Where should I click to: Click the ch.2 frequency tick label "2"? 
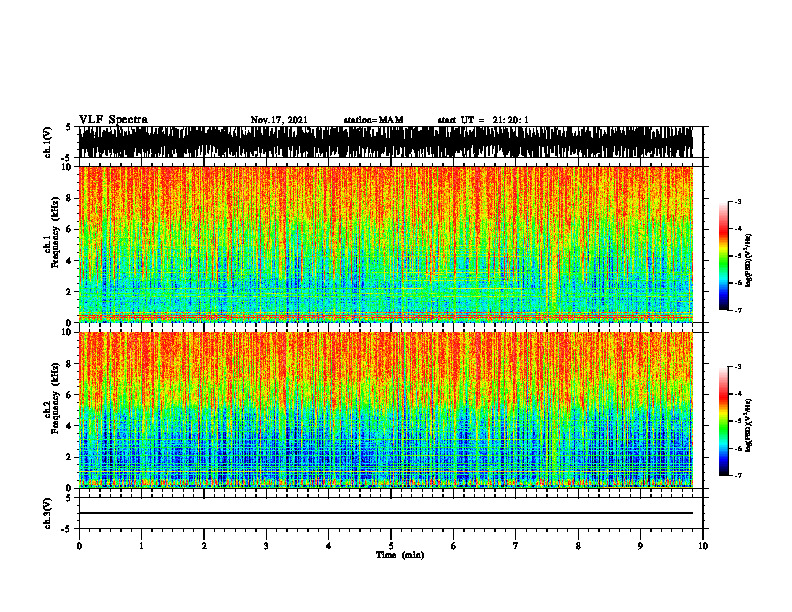pos(70,457)
